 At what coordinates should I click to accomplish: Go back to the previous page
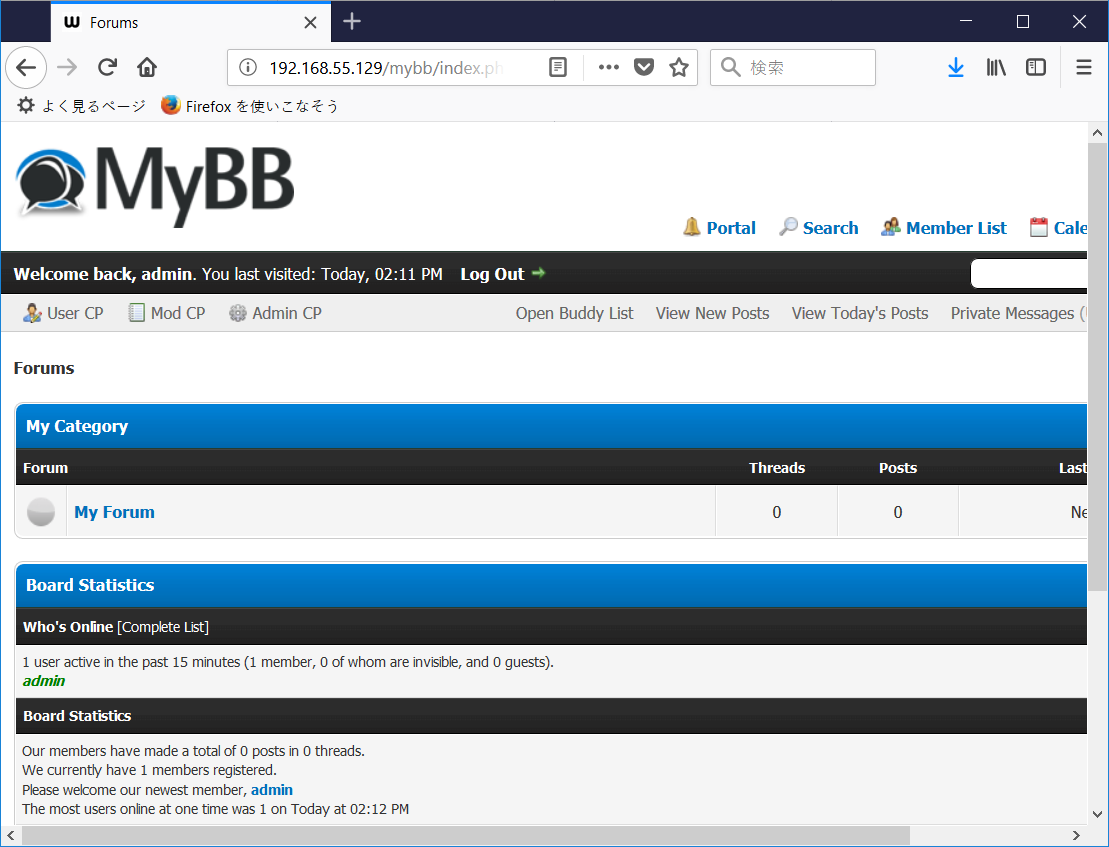point(26,67)
